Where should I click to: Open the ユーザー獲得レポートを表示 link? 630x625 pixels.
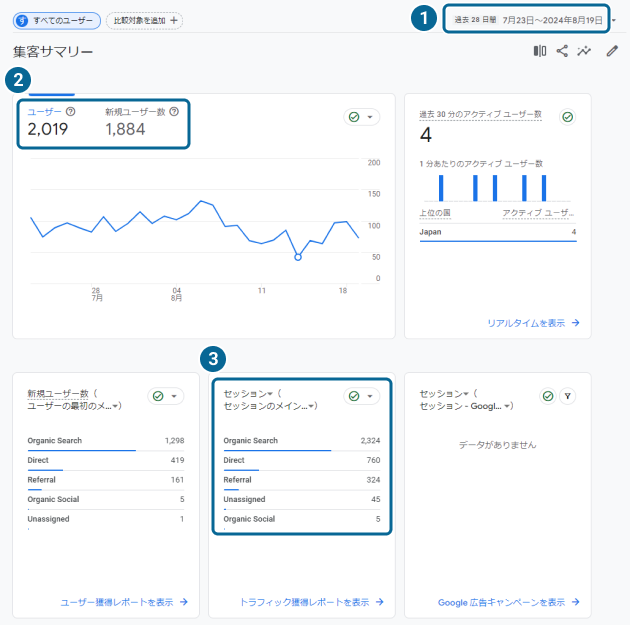123,602
